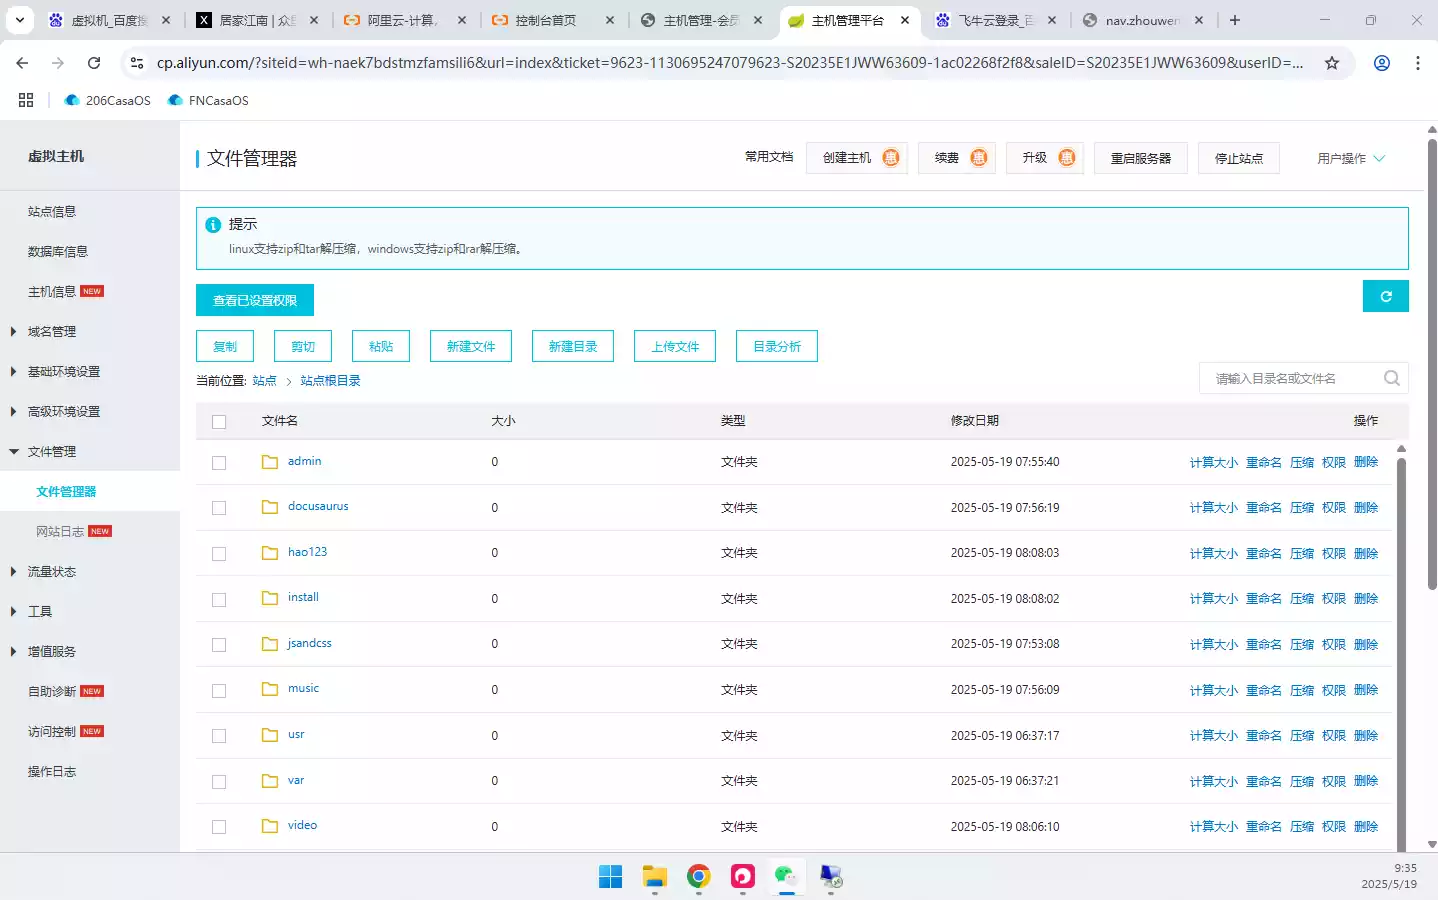Image resolution: width=1438 pixels, height=900 pixels.
Task: Bookmark this page with the star icon
Action: pos(1332,63)
